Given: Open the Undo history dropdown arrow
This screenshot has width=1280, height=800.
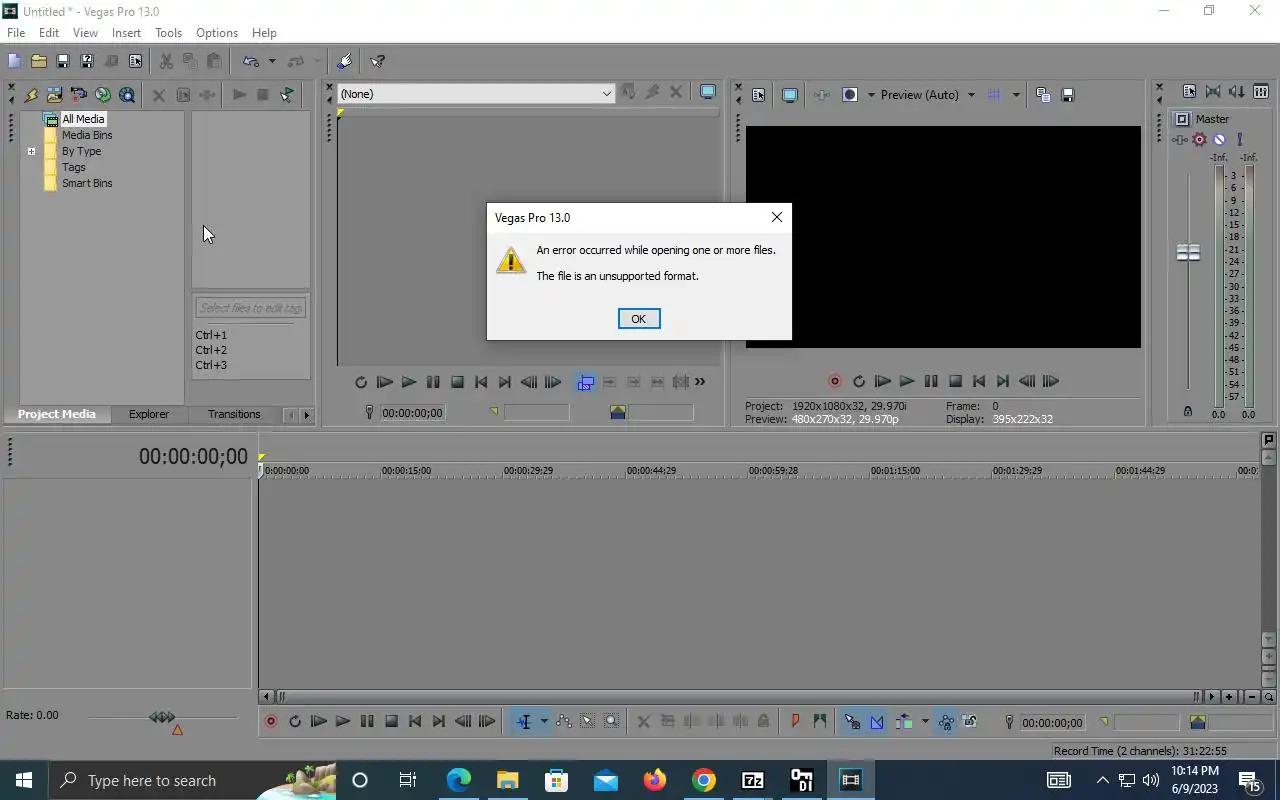Looking at the screenshot, I should [x=271, y=61].
